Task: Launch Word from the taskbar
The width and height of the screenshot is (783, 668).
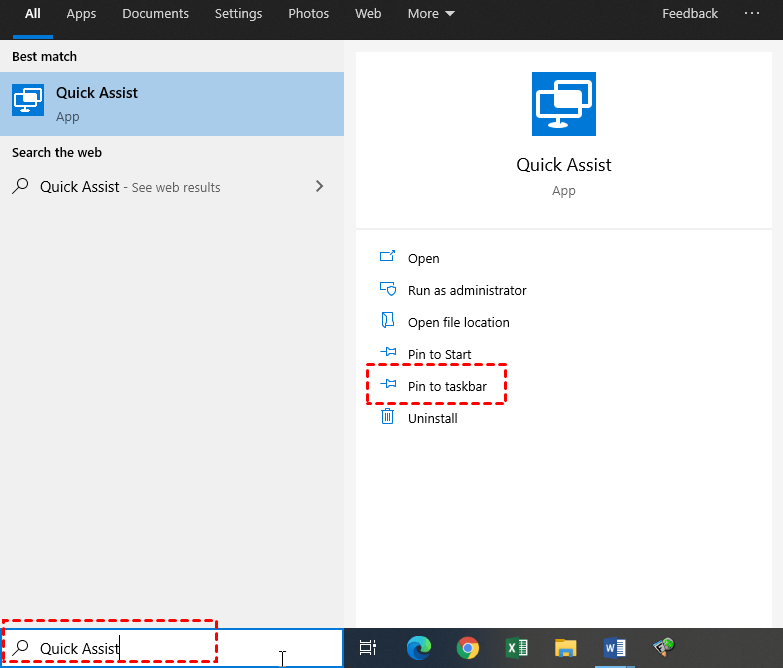Action: [615, 648]
